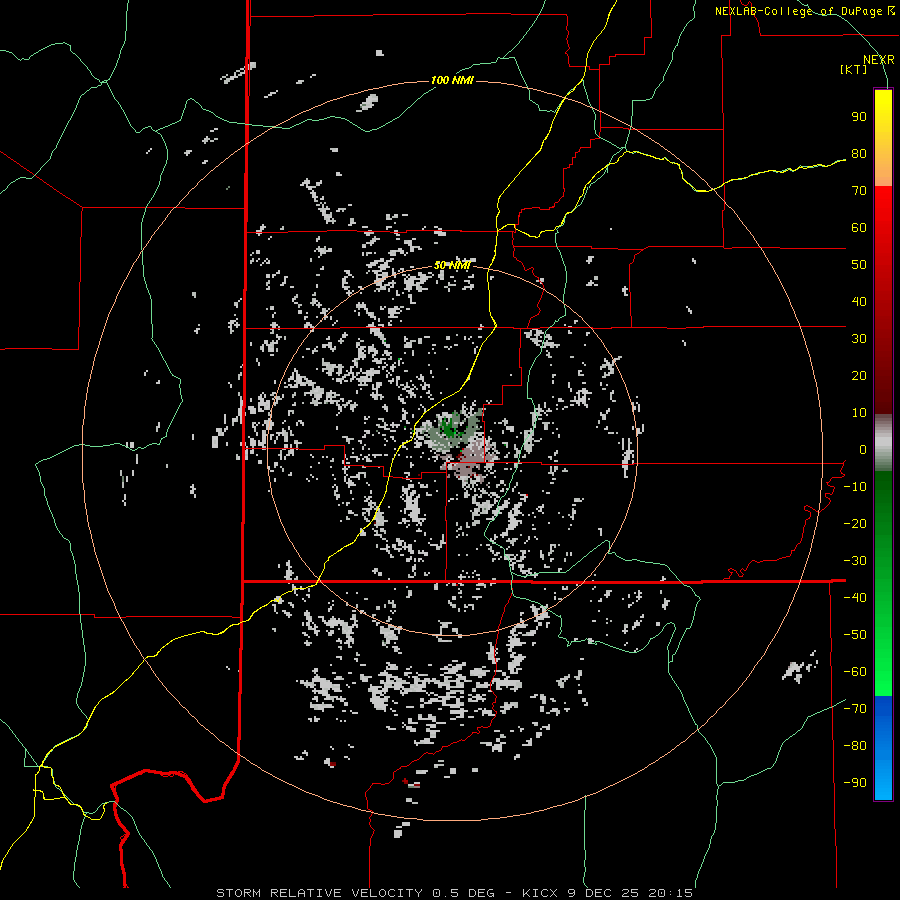Click the positive 50 value on the velocity scale

tap(859, 265)
